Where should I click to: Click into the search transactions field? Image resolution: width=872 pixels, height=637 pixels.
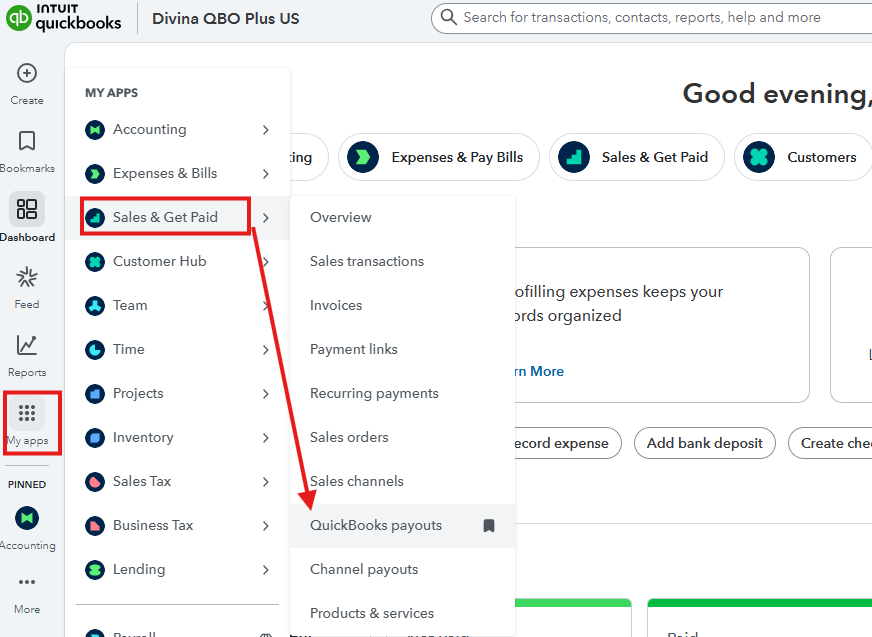click(x=652, y=17)
